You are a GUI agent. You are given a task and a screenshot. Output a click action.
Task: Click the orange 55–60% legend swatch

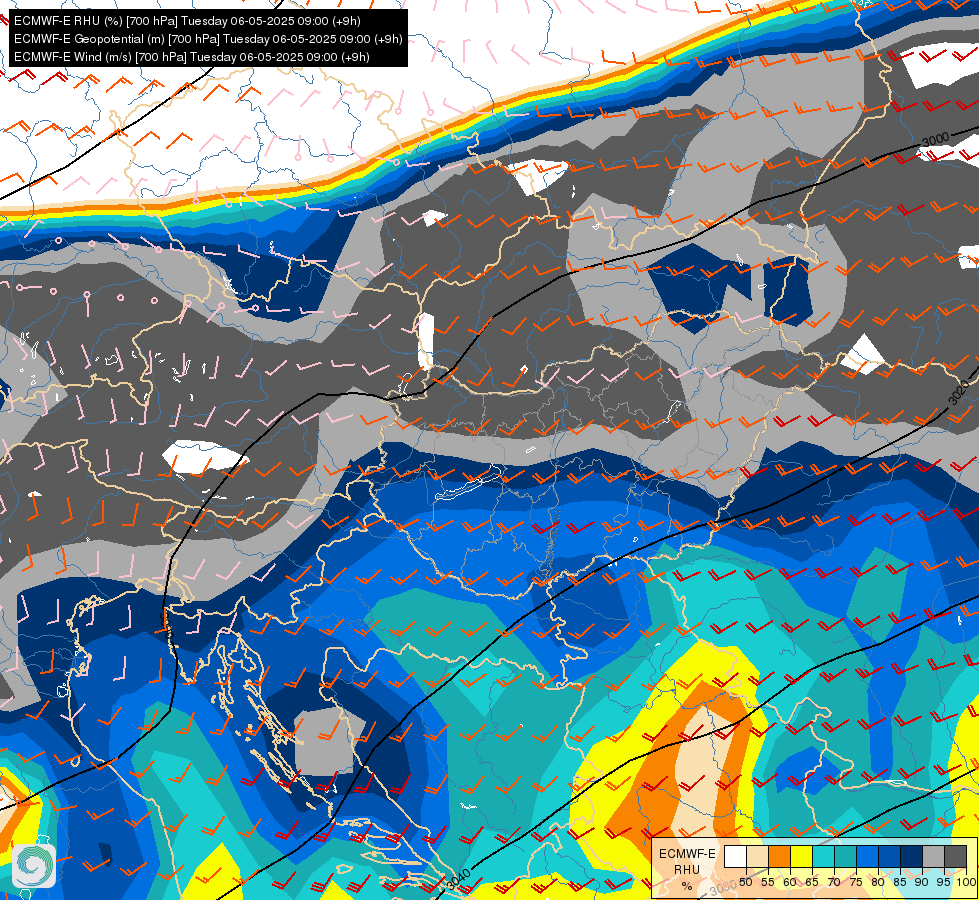(779, 856)
